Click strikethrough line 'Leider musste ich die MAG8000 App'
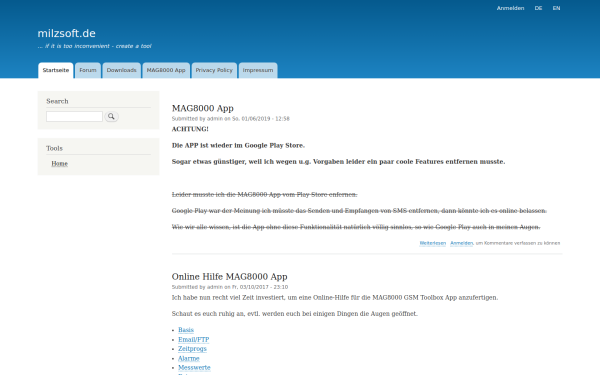 [264, 194]
